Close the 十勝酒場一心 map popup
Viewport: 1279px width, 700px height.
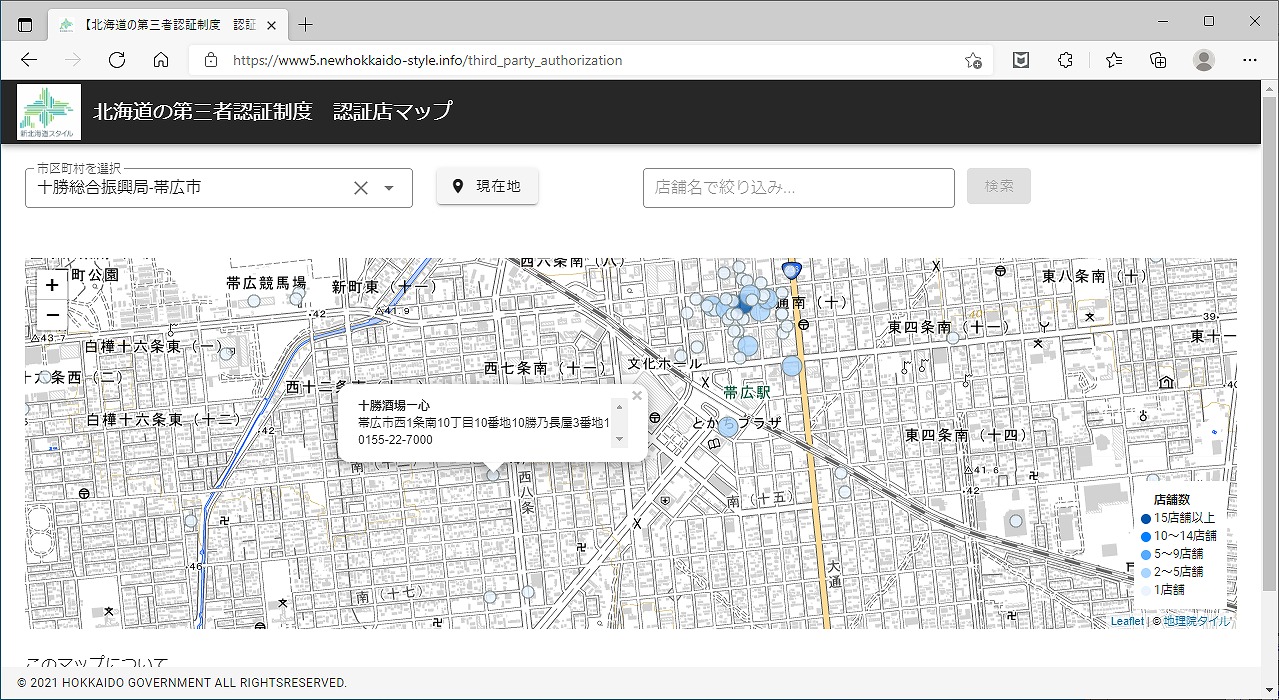pyautogui.click(x=637, y=395)
